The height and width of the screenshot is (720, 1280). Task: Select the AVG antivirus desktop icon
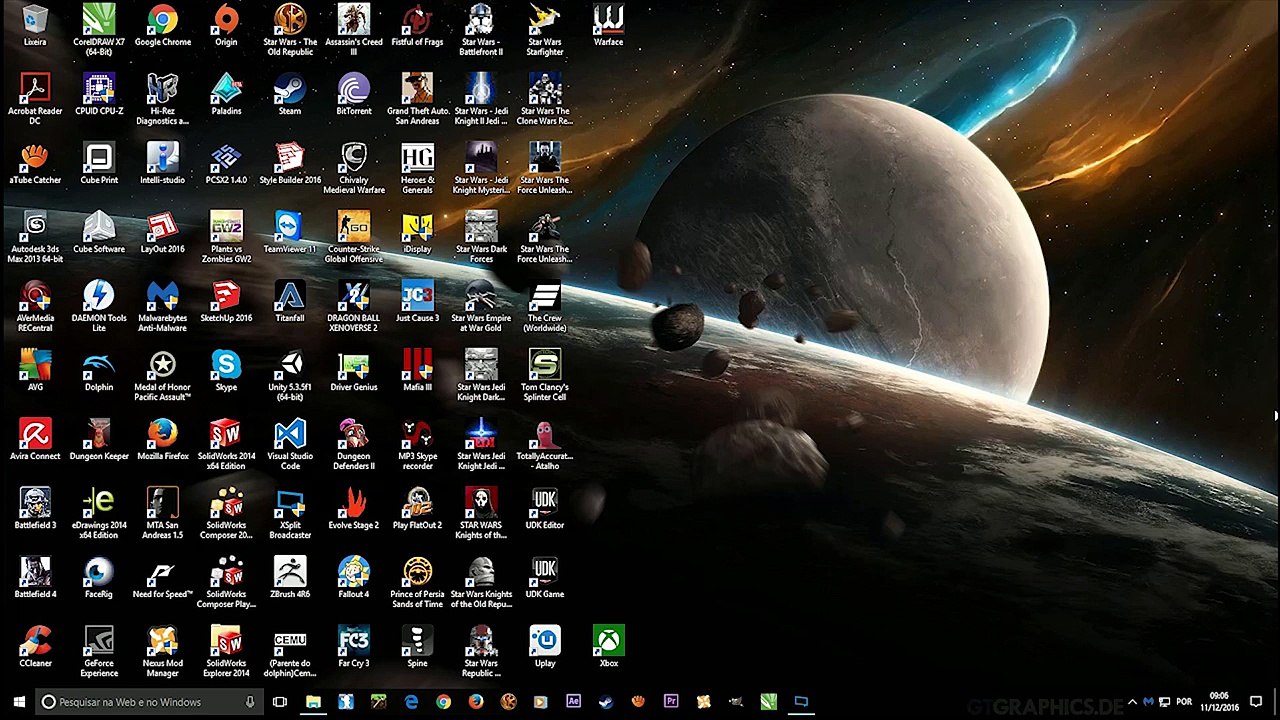pyautogui.click(x=35, y=371)
